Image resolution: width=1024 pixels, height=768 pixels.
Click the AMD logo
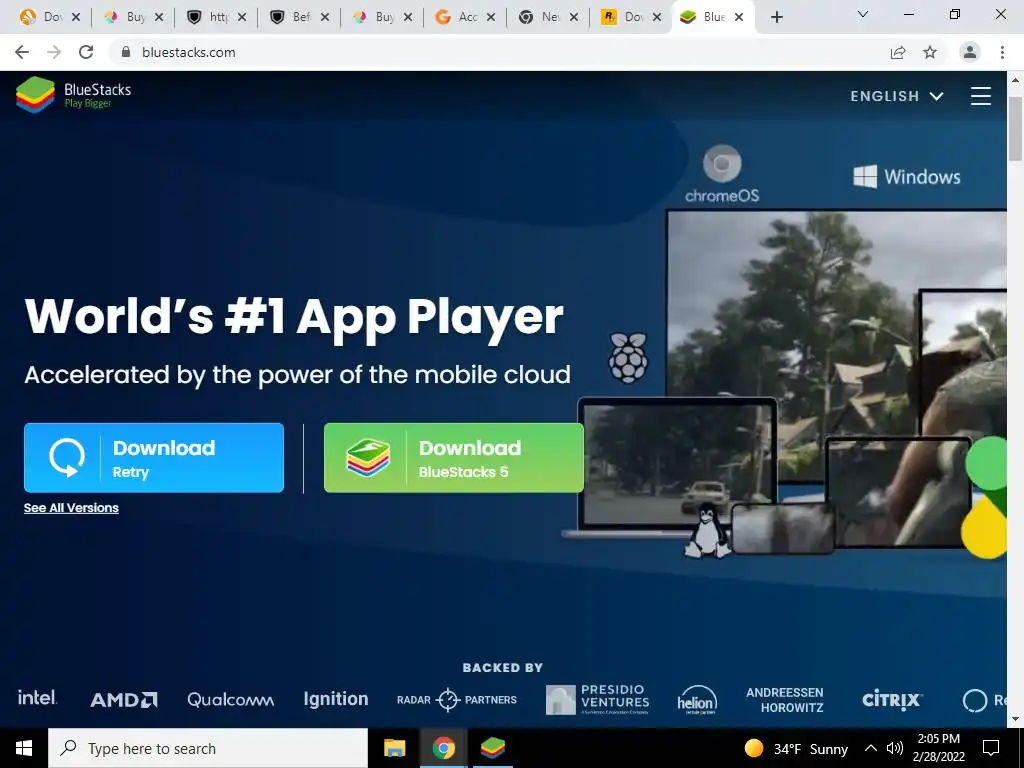coord(124,700)
